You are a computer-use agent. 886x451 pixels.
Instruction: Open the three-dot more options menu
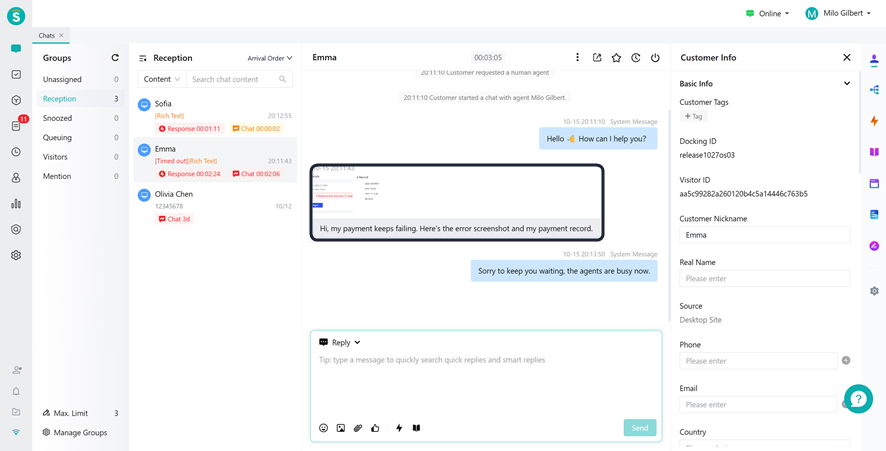click(x=577, y=57)
